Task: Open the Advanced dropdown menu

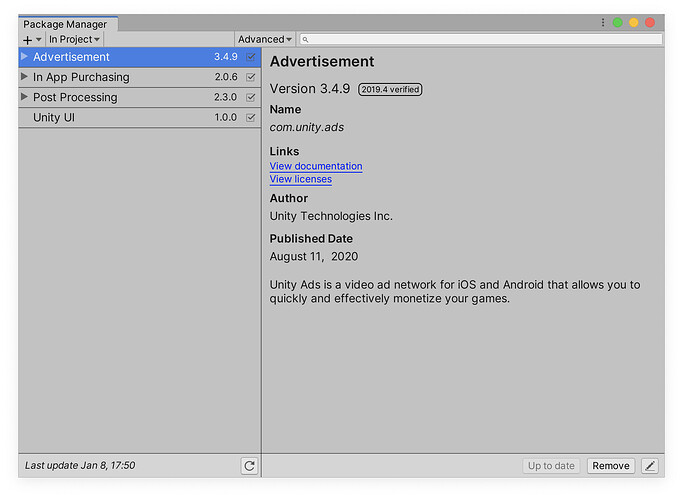Action: point(265,40)
